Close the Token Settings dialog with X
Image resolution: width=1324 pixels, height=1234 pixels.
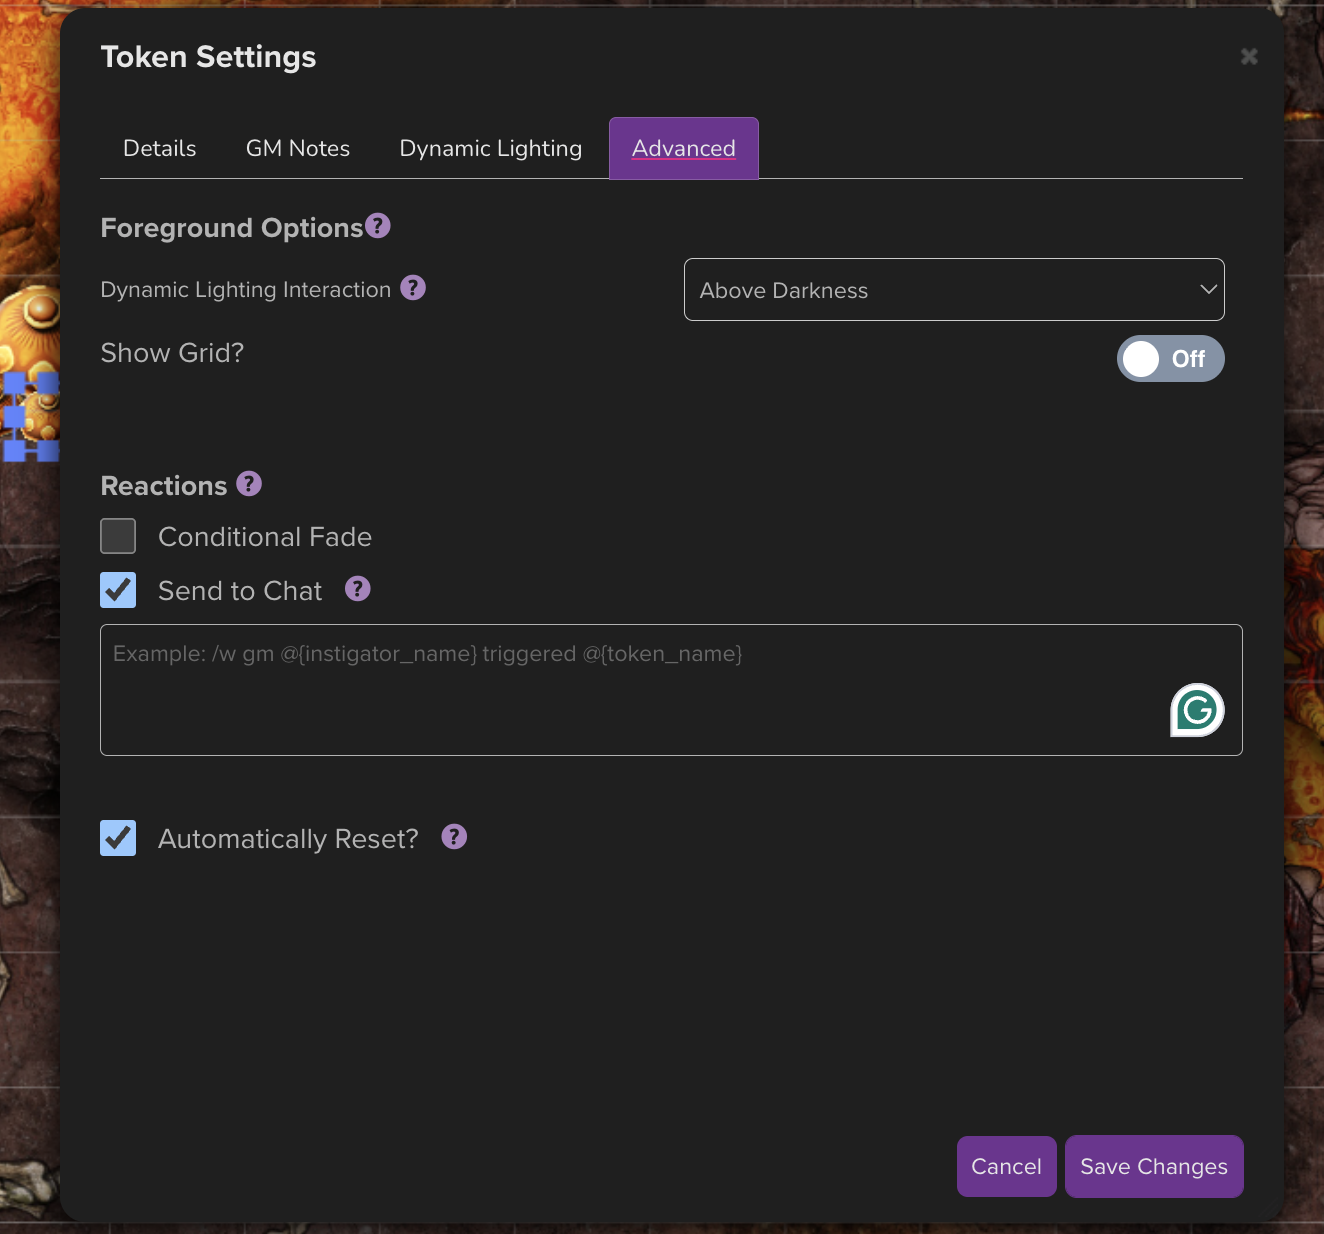point(1249,57)
